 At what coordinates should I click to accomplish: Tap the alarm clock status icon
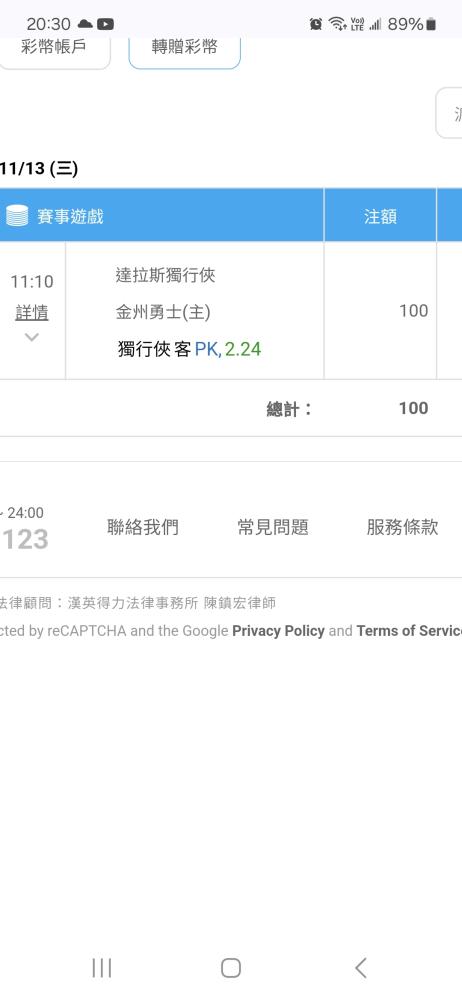316,24
